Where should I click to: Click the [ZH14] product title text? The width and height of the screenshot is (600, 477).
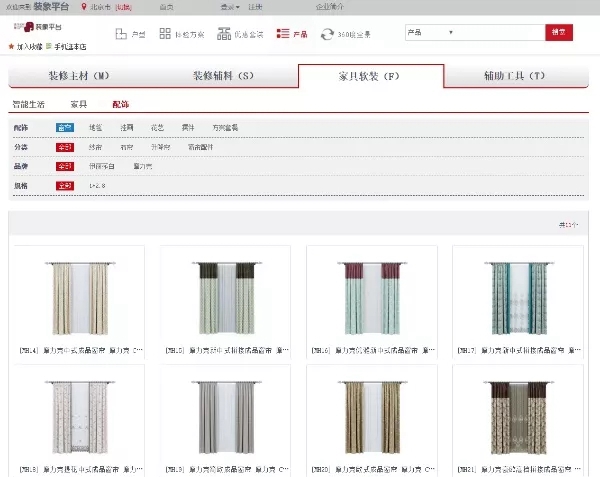coord(81,350)
